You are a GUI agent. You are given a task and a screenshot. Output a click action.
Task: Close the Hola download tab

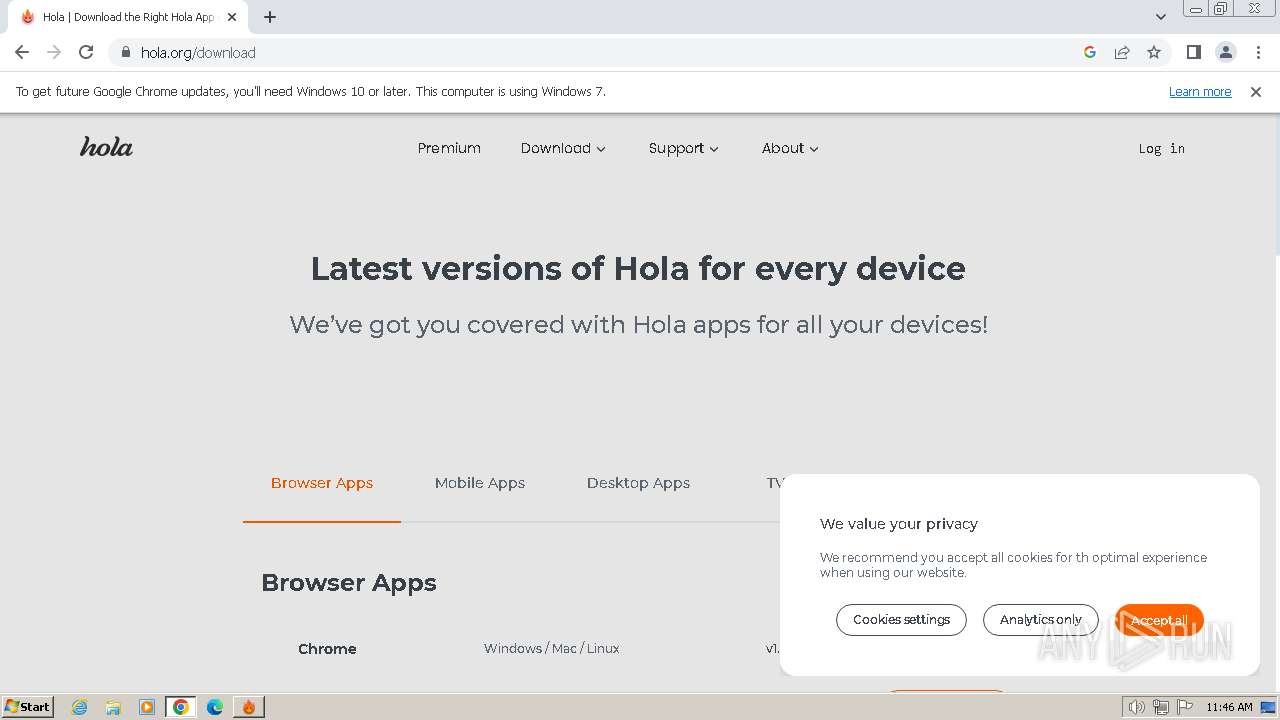(232, 17)
